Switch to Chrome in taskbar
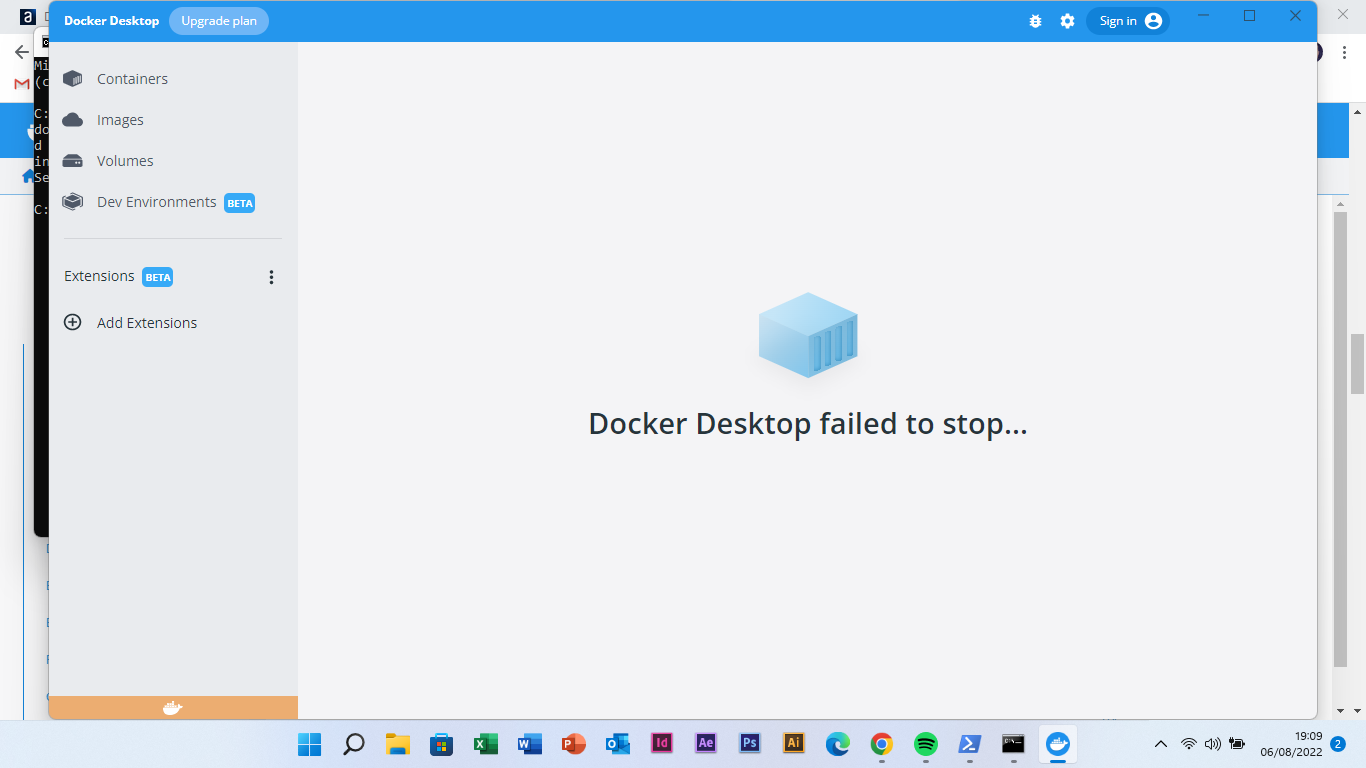Viewport: 1366px width, 768px height. point(881,744)
